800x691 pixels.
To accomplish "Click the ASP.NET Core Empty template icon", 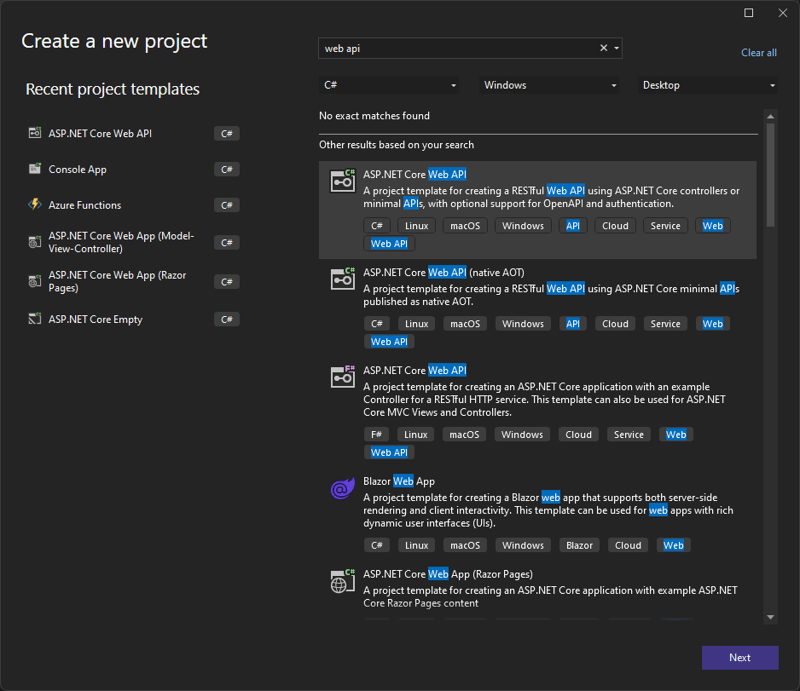I will (35, 319).
